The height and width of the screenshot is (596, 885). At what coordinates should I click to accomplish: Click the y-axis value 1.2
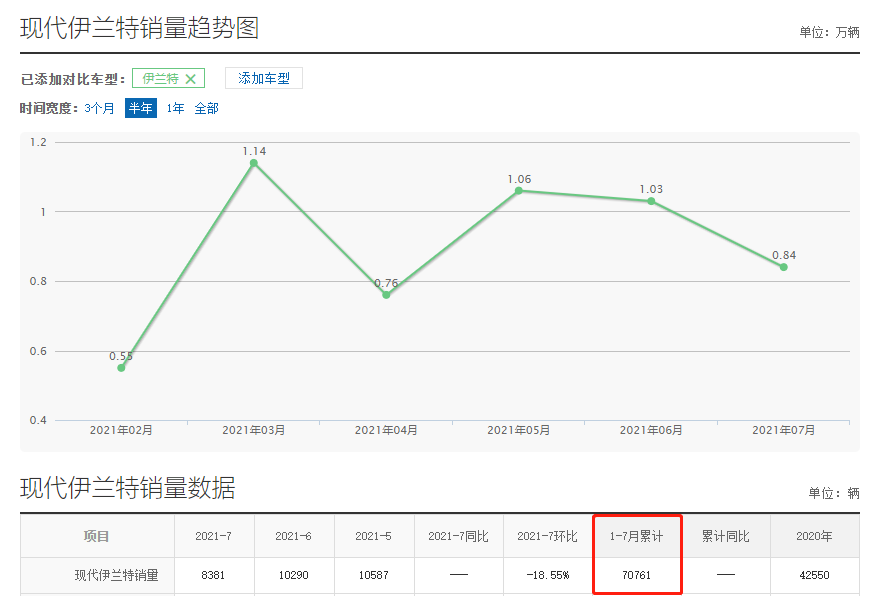coord(38,142)
